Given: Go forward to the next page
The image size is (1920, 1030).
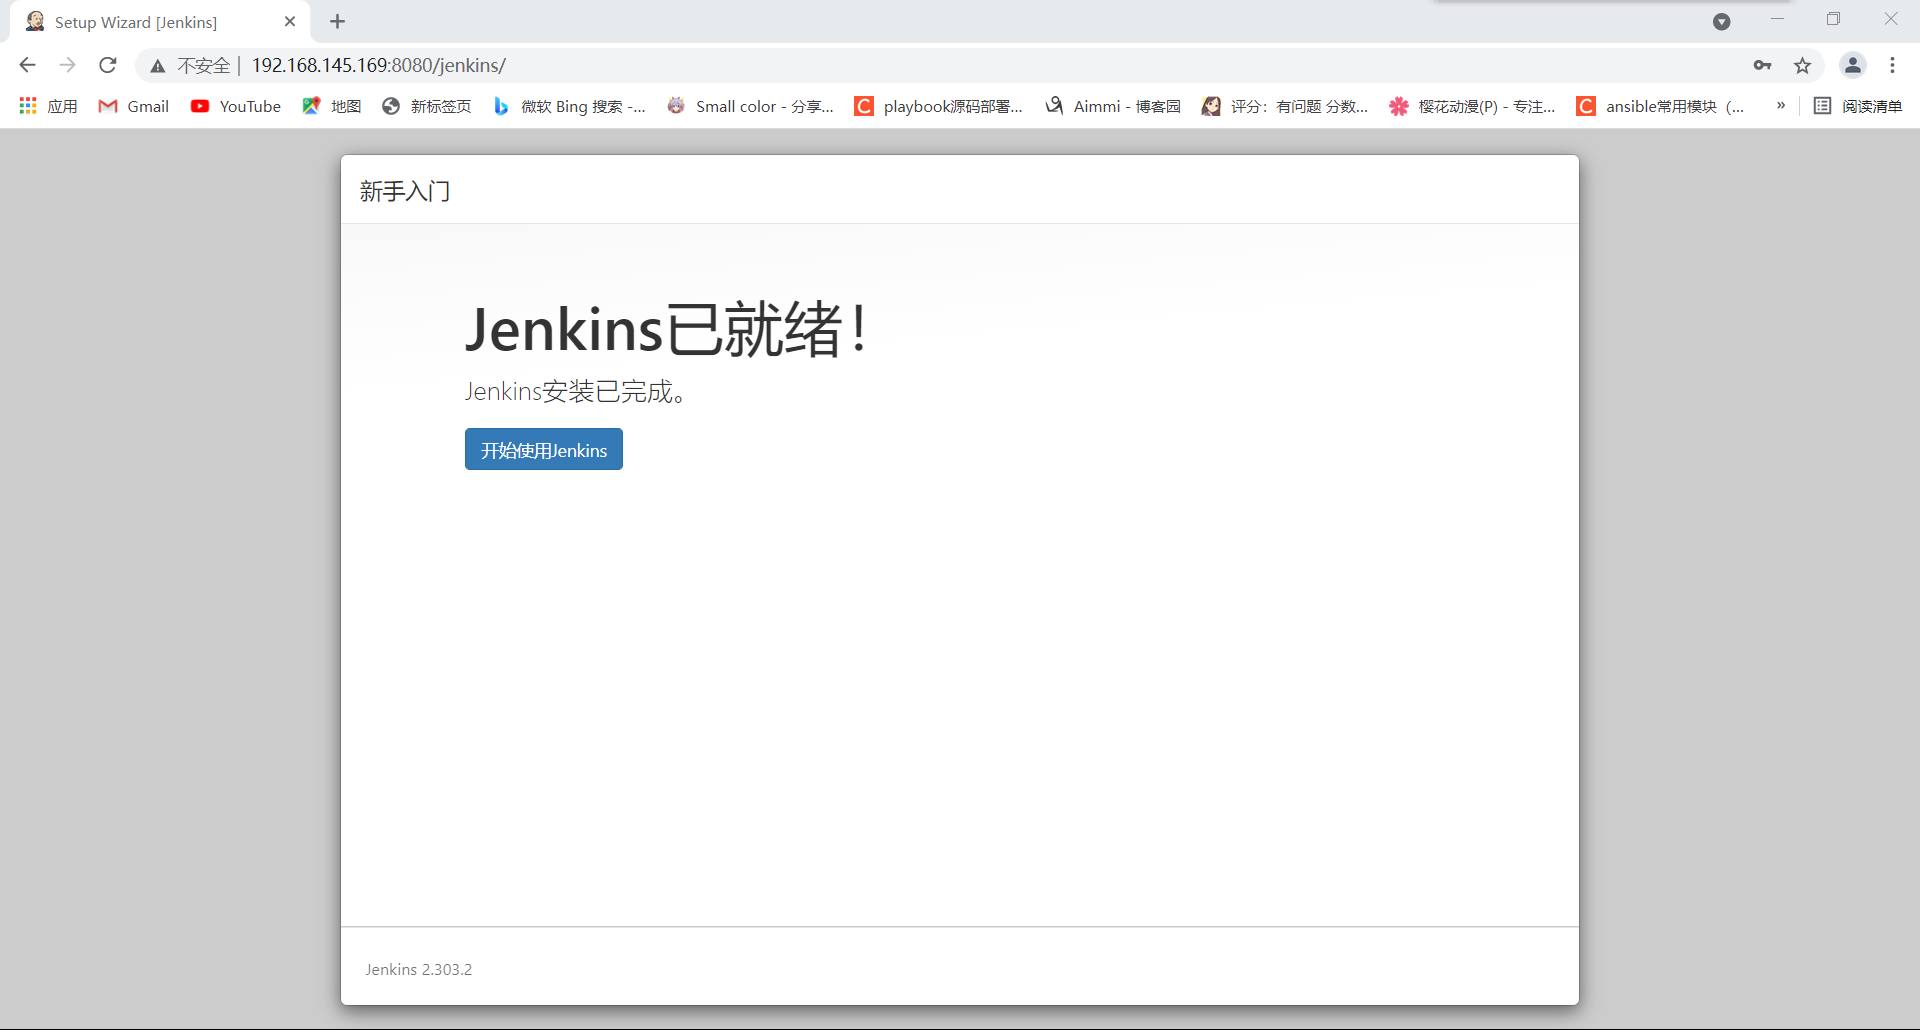Looking at the screenshot, I should [x=67, y=65].
